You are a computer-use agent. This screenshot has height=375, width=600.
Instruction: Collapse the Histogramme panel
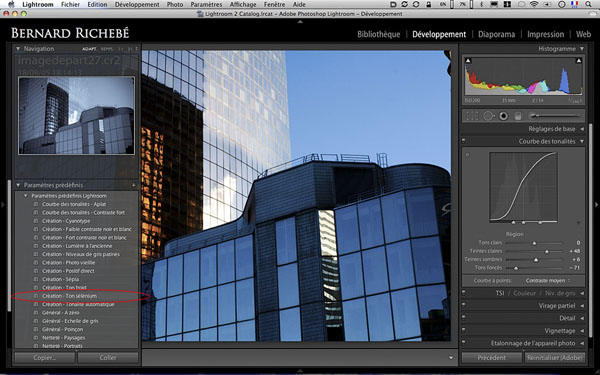pyautogui.click(x=582, y=49)
